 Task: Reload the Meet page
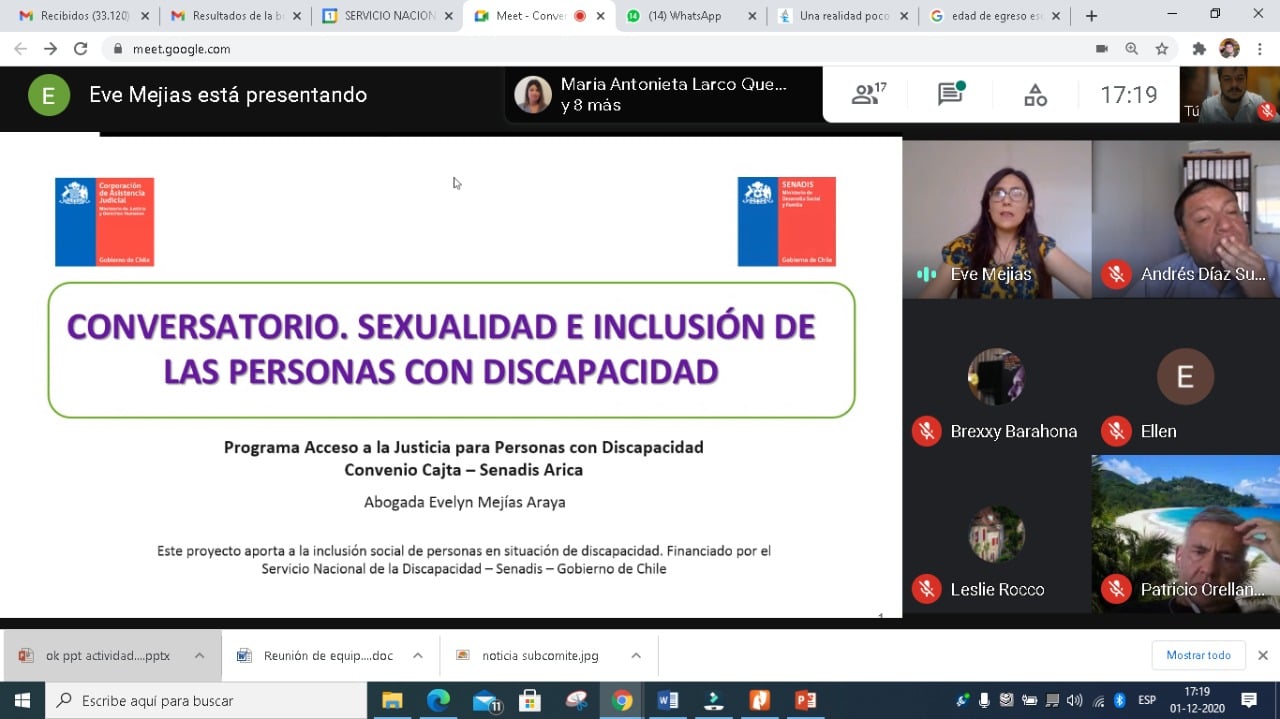(81, 49)
